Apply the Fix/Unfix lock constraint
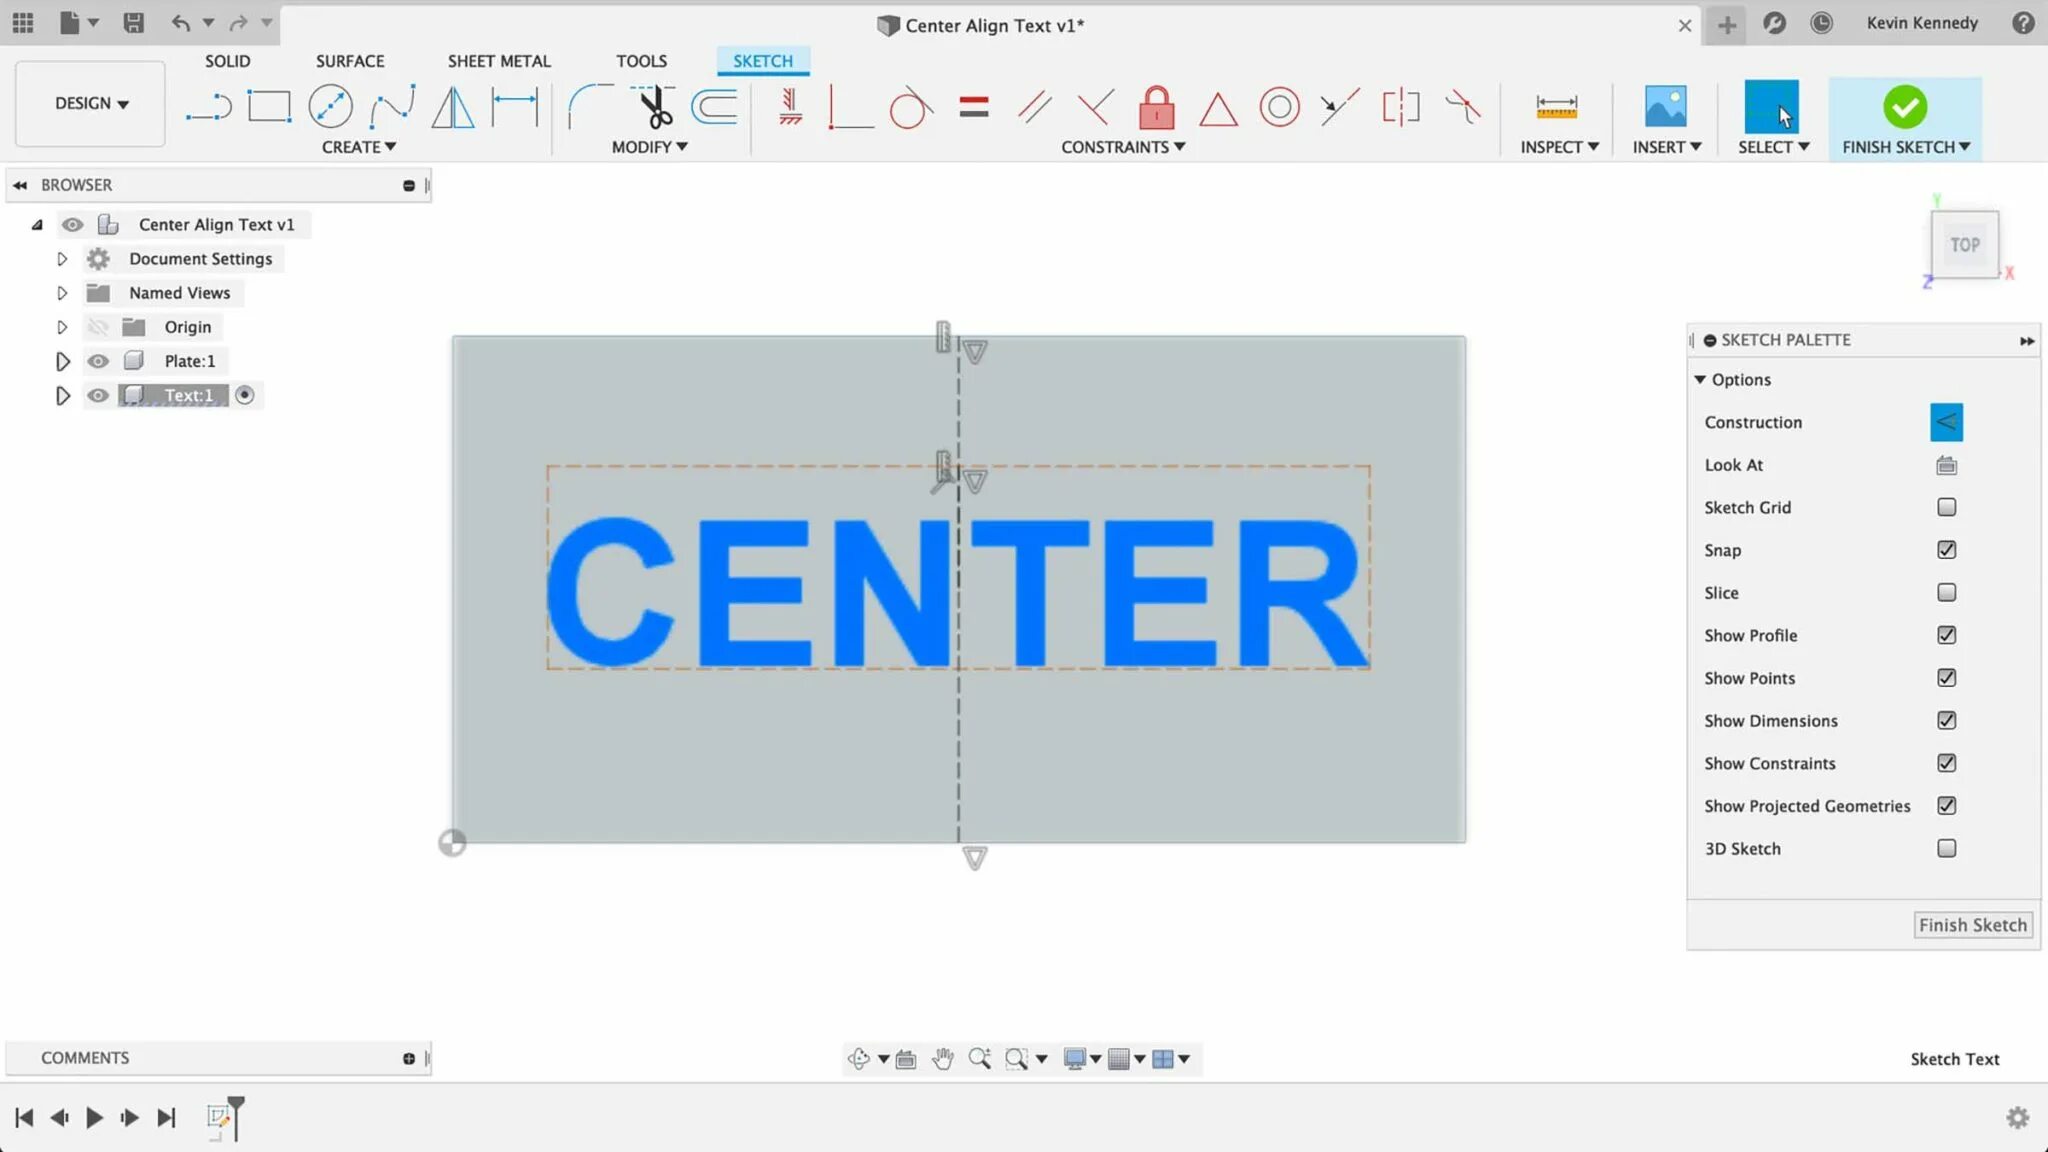 (x=1156, y=107)
